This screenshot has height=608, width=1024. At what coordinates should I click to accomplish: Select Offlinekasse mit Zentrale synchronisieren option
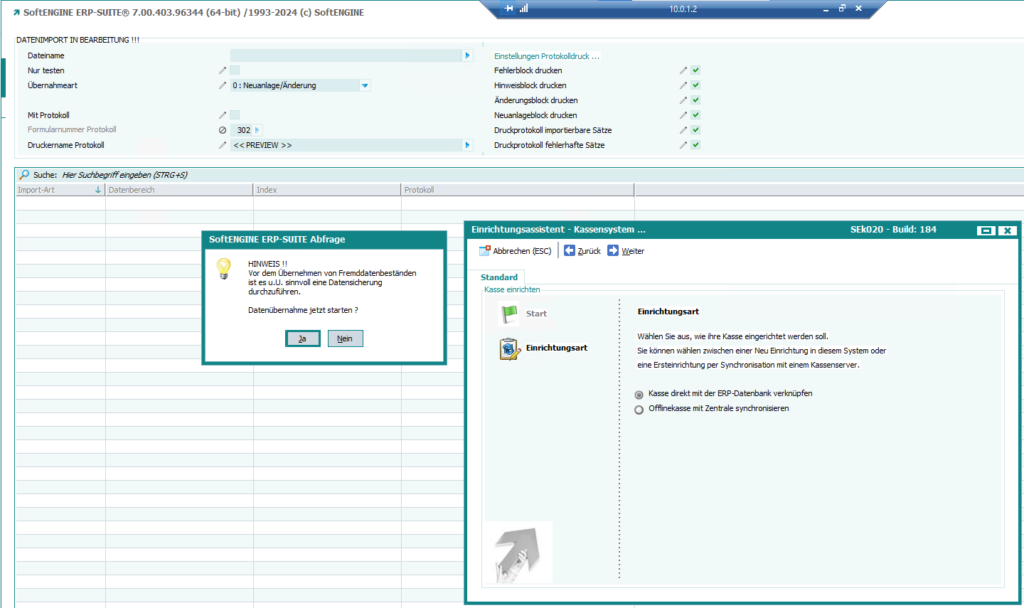click(640, 409)
